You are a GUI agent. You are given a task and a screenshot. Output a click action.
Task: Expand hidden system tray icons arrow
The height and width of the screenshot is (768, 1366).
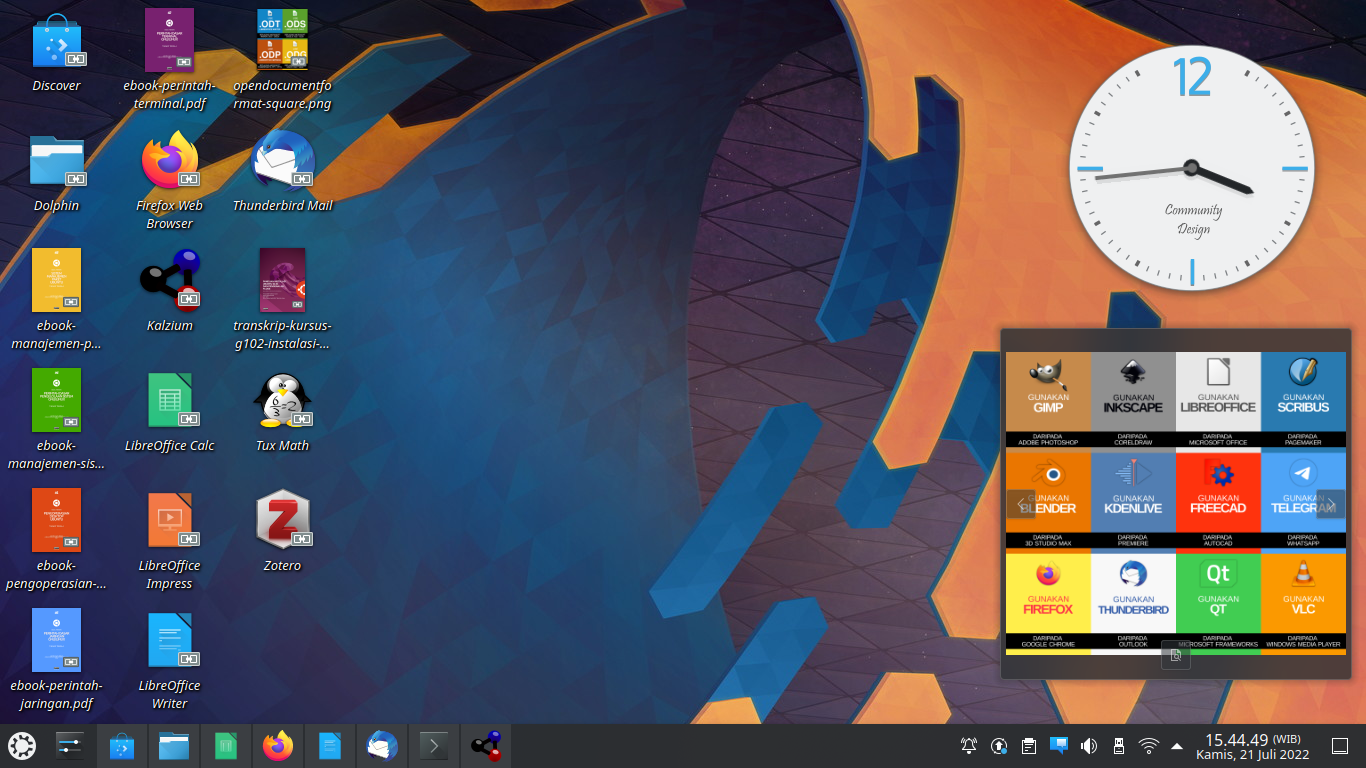point(1177,745)
